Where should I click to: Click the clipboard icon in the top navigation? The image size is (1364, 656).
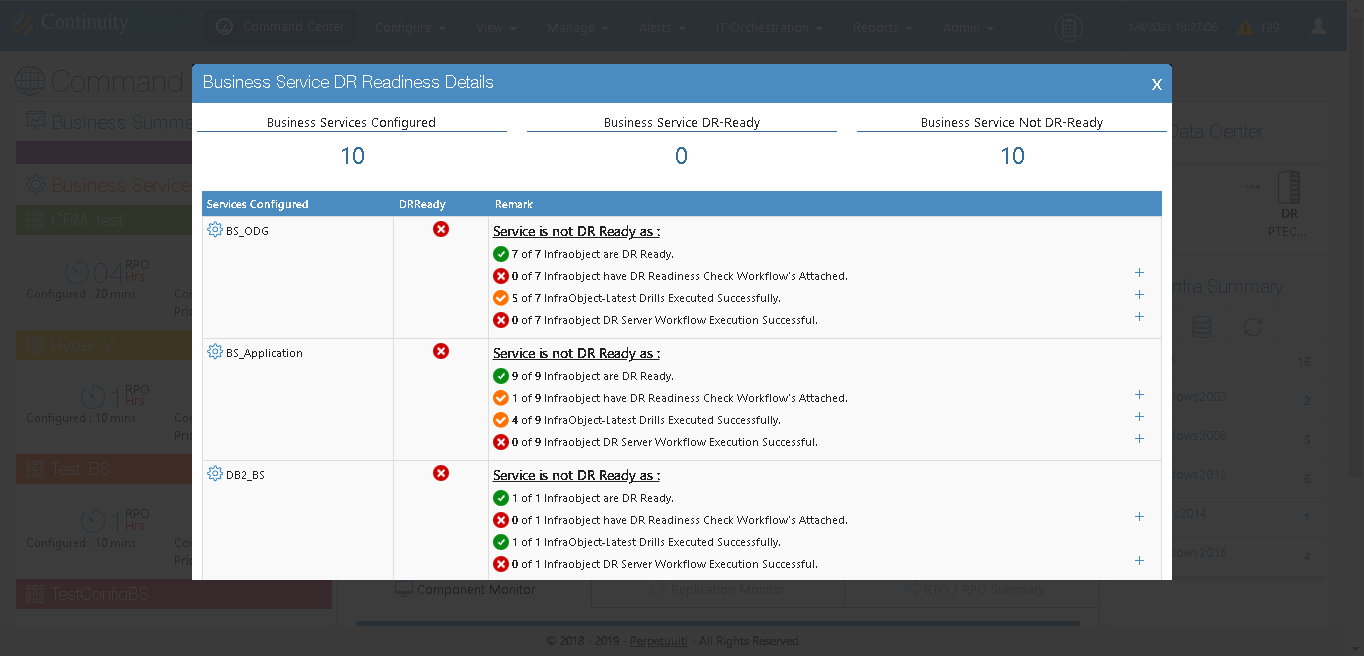tap(1068, 27)
